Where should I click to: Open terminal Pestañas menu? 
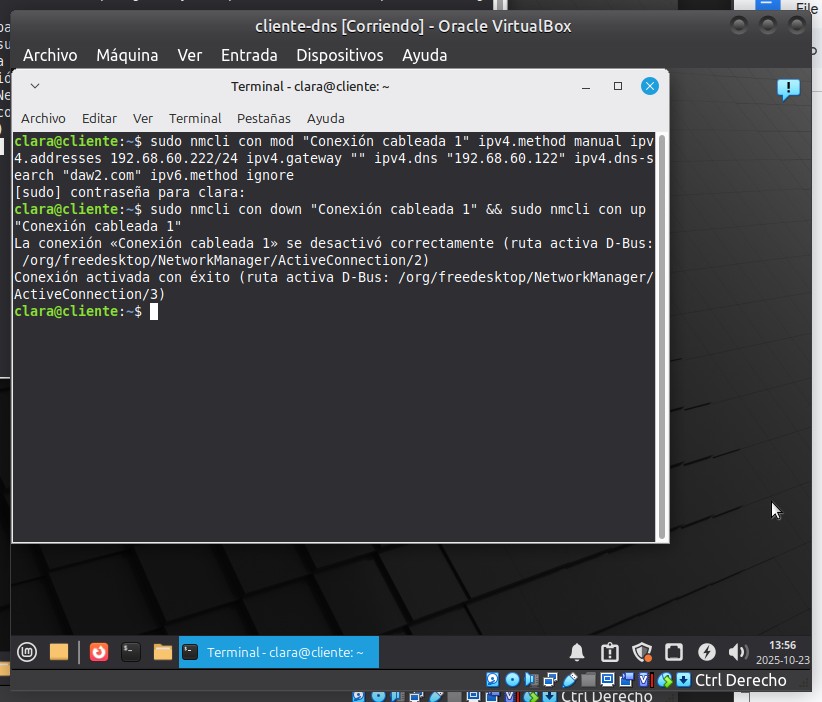264,118
